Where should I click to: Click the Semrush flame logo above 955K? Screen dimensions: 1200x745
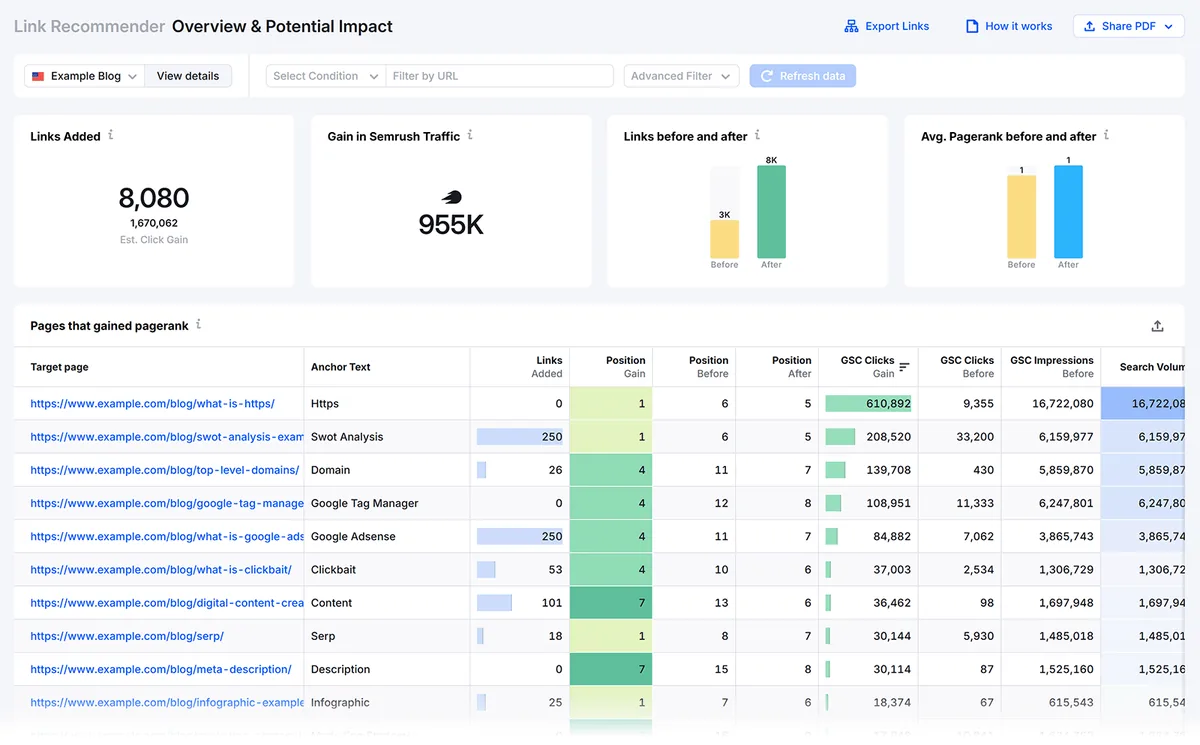pos(452,198)
